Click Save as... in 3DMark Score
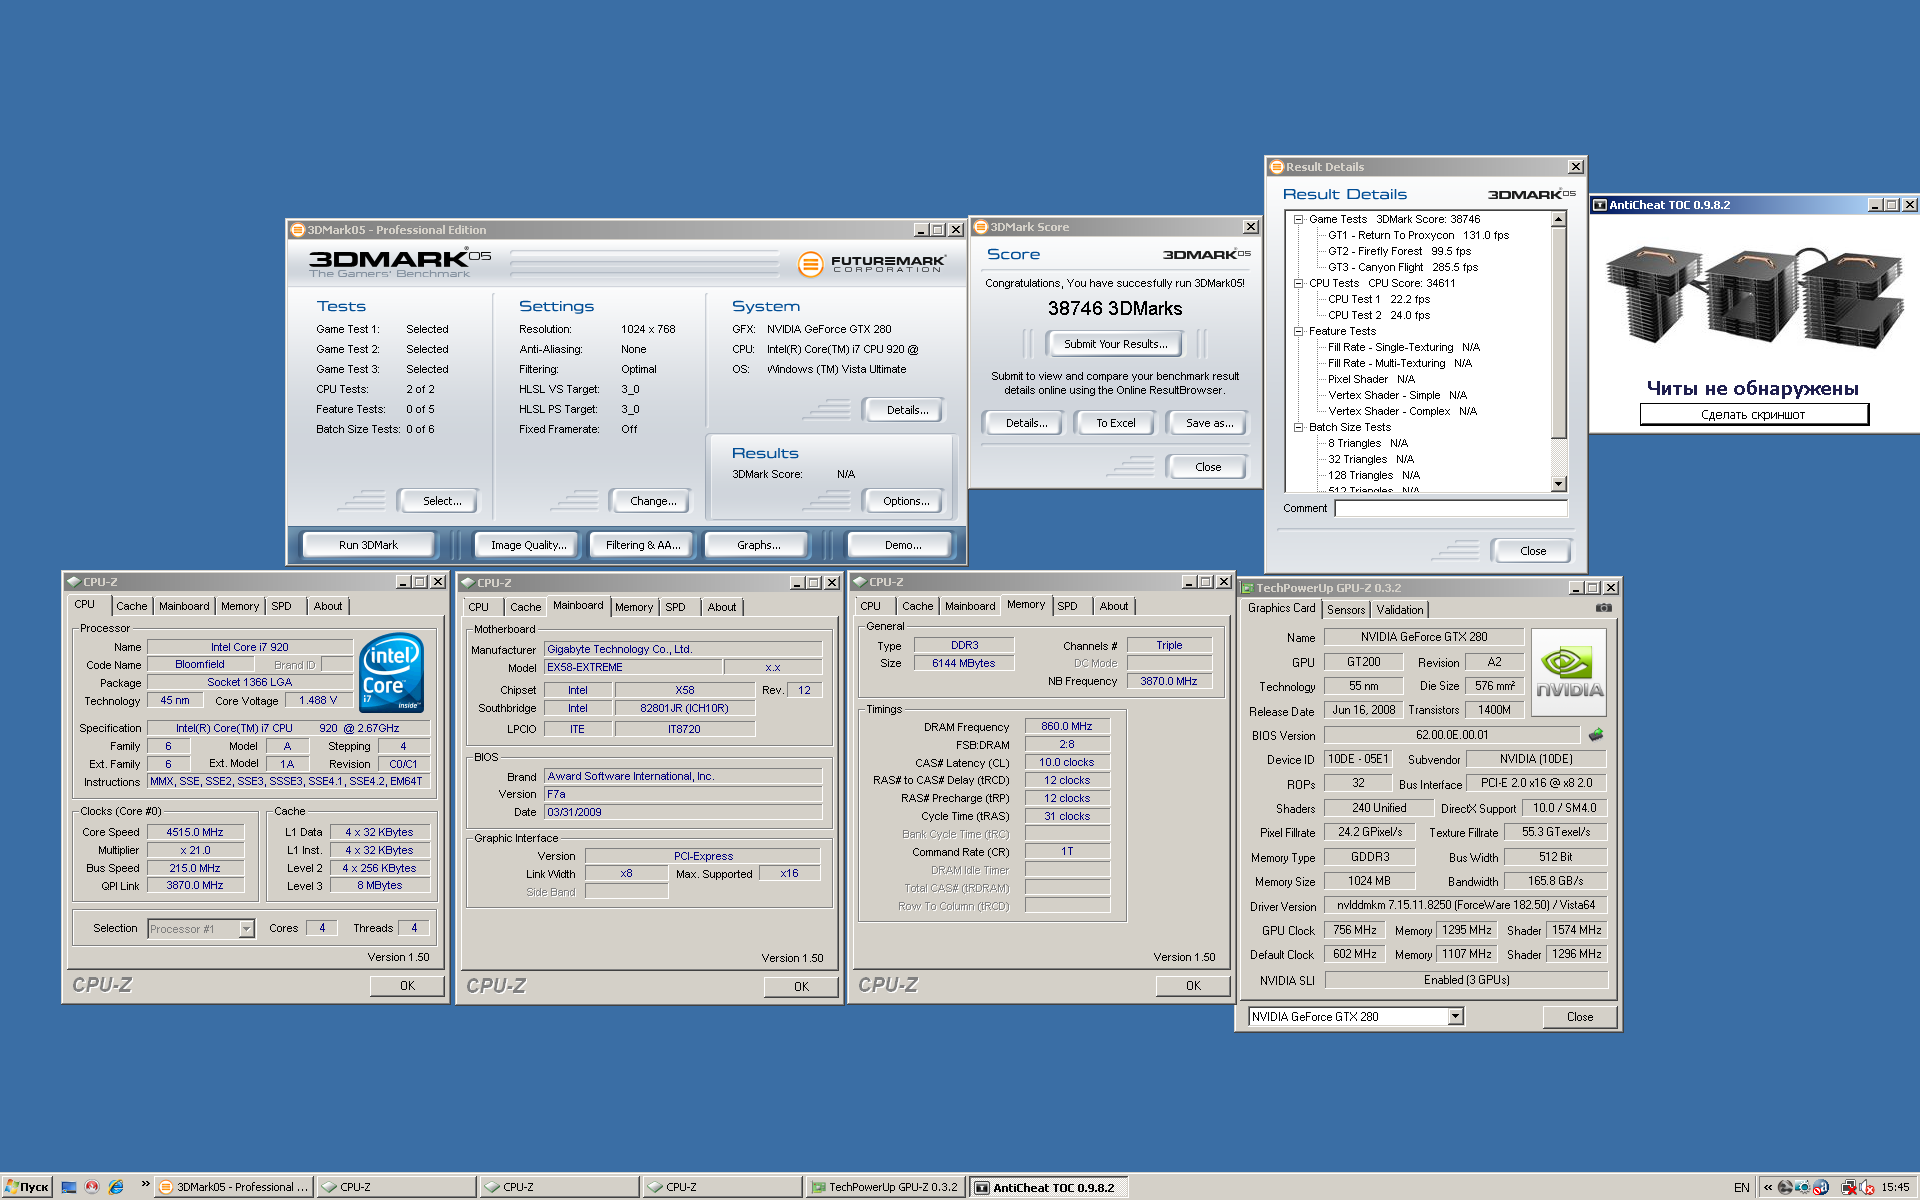This screenshot has height=1200, width=1920. (1209, 423)
